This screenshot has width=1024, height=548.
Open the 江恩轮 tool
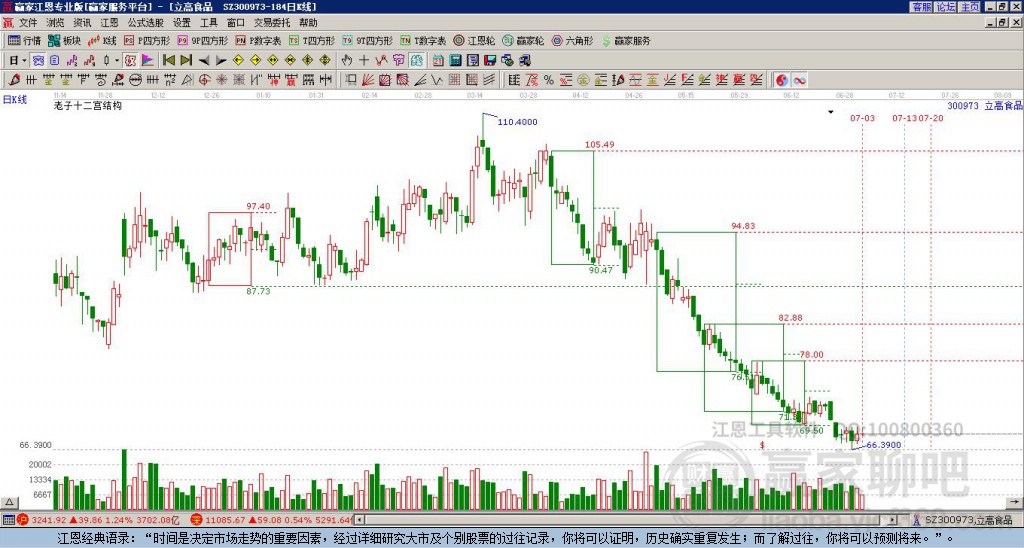[x=474, y=40]
